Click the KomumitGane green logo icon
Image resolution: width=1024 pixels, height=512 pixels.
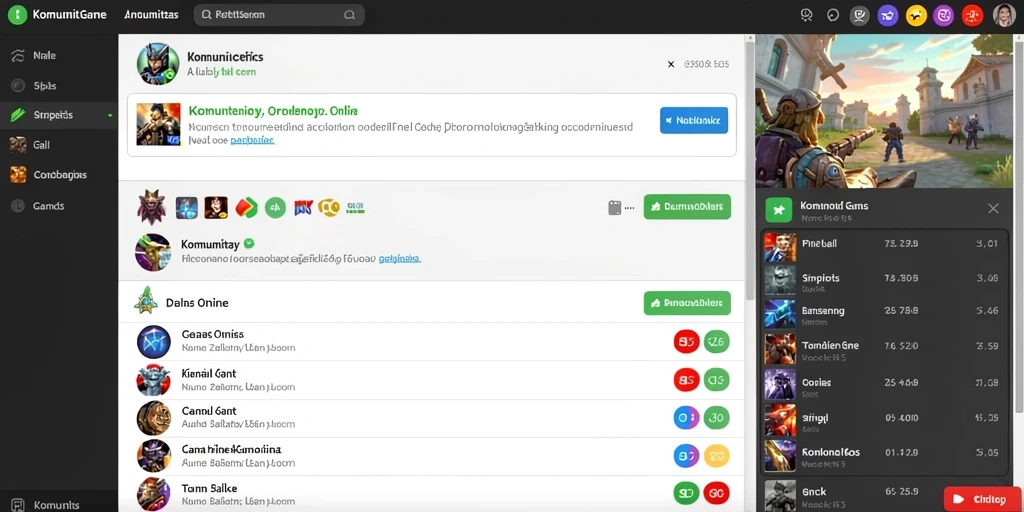point(18,14)
